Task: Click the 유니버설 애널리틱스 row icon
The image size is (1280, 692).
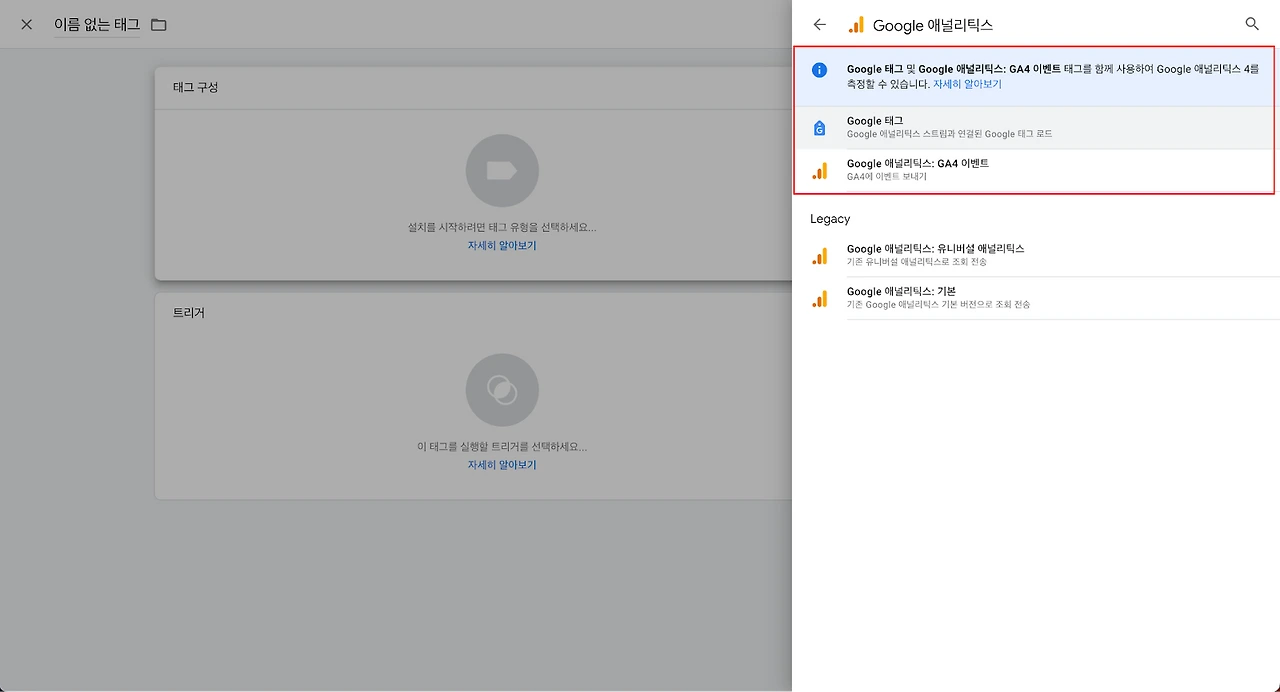Action: [x=820, y=256]
